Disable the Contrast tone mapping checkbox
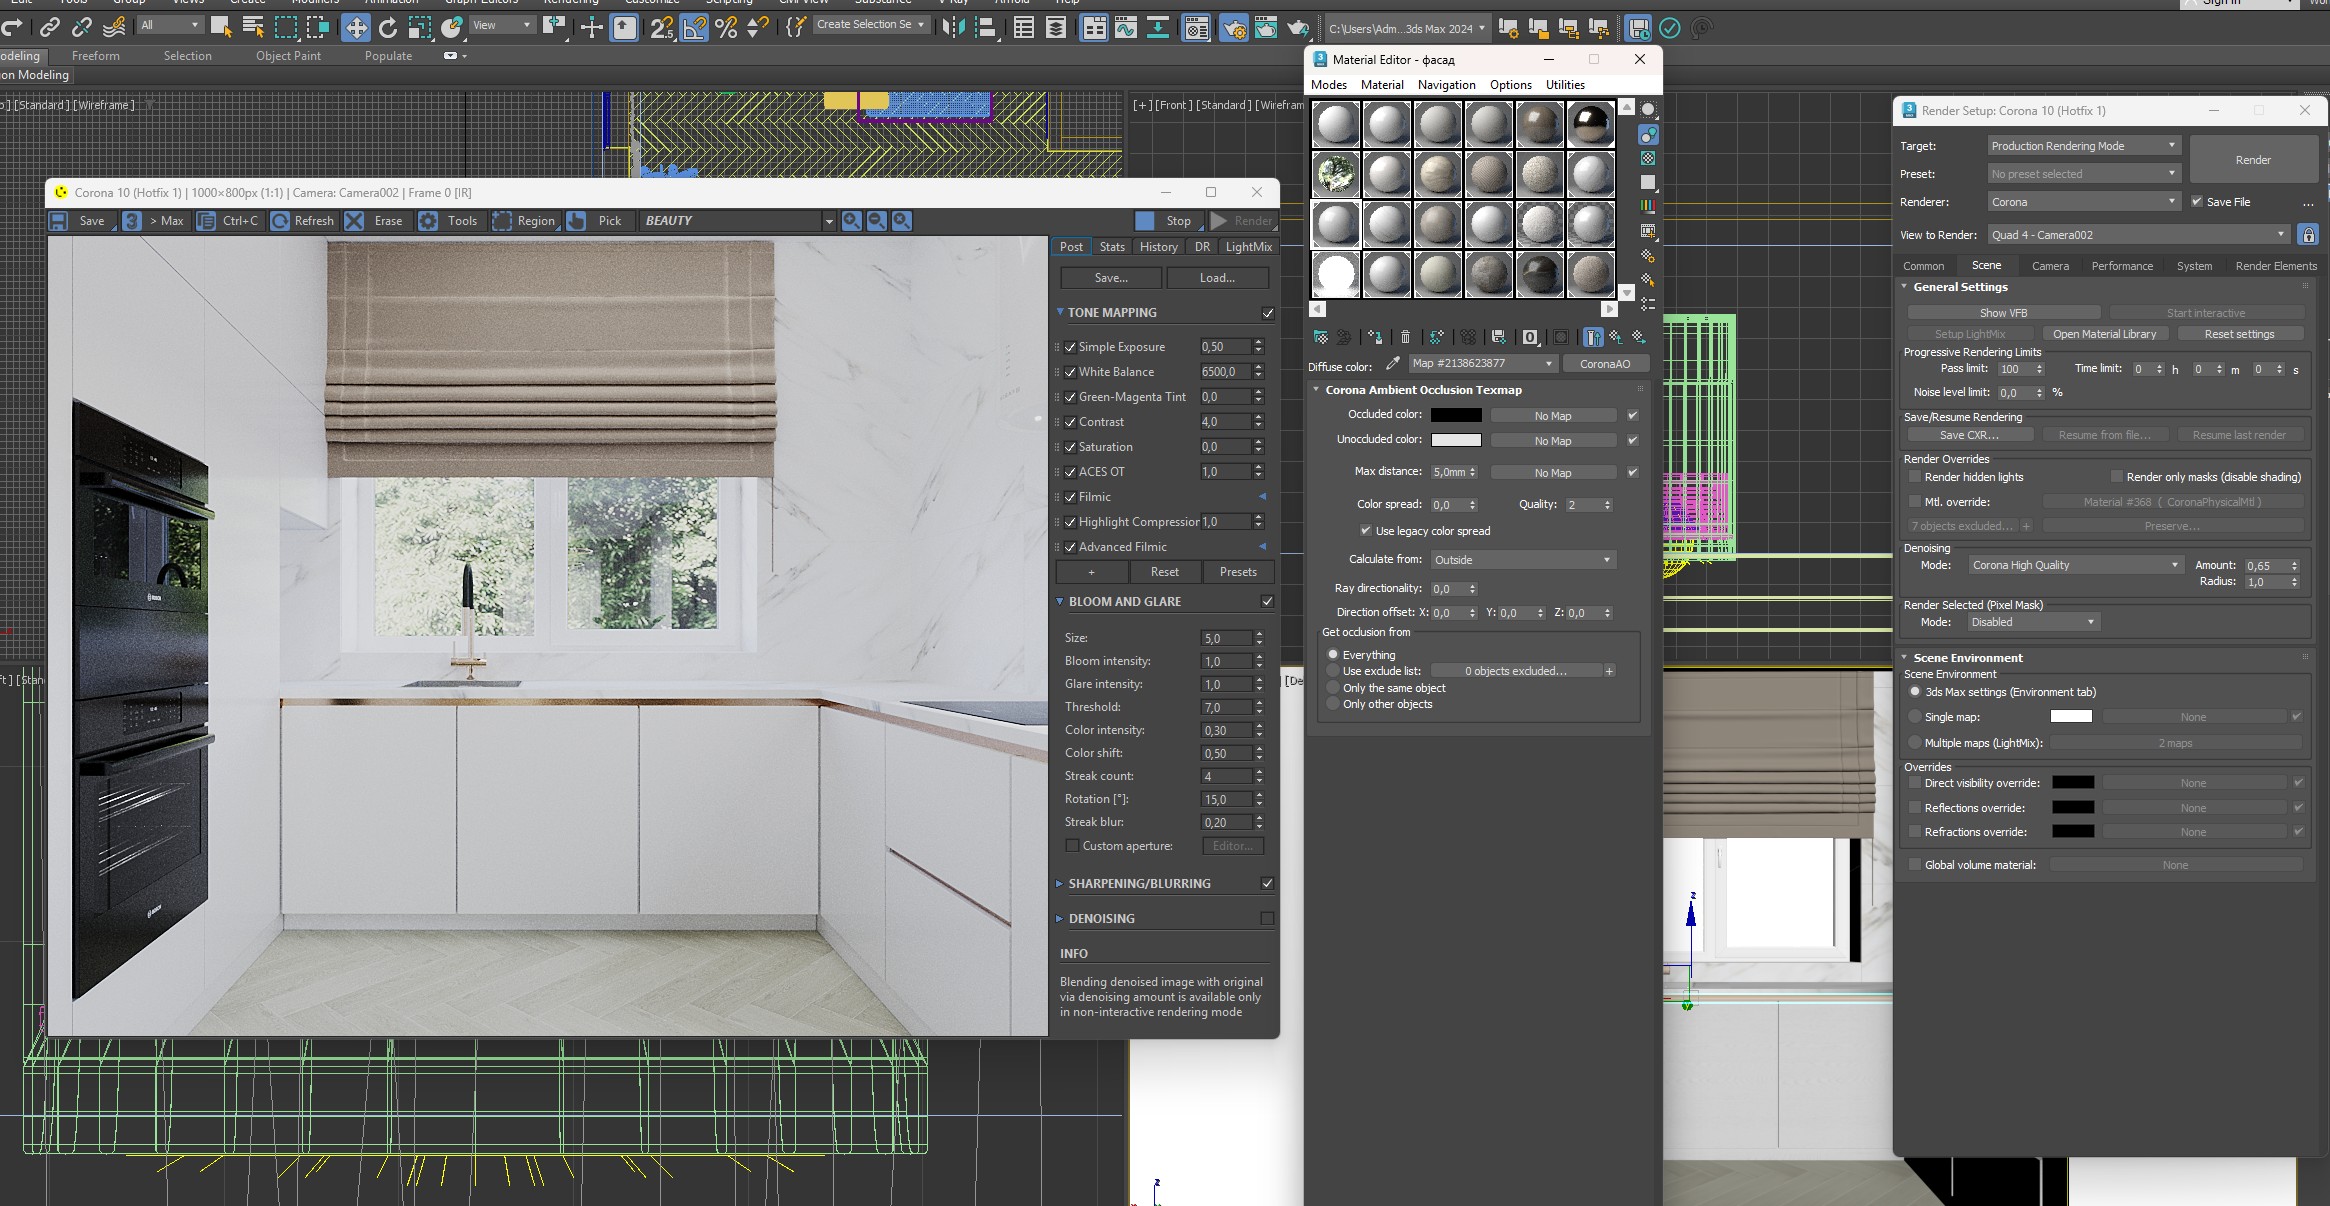Screen dimensions: 2330x1206 coord(1070,422)
